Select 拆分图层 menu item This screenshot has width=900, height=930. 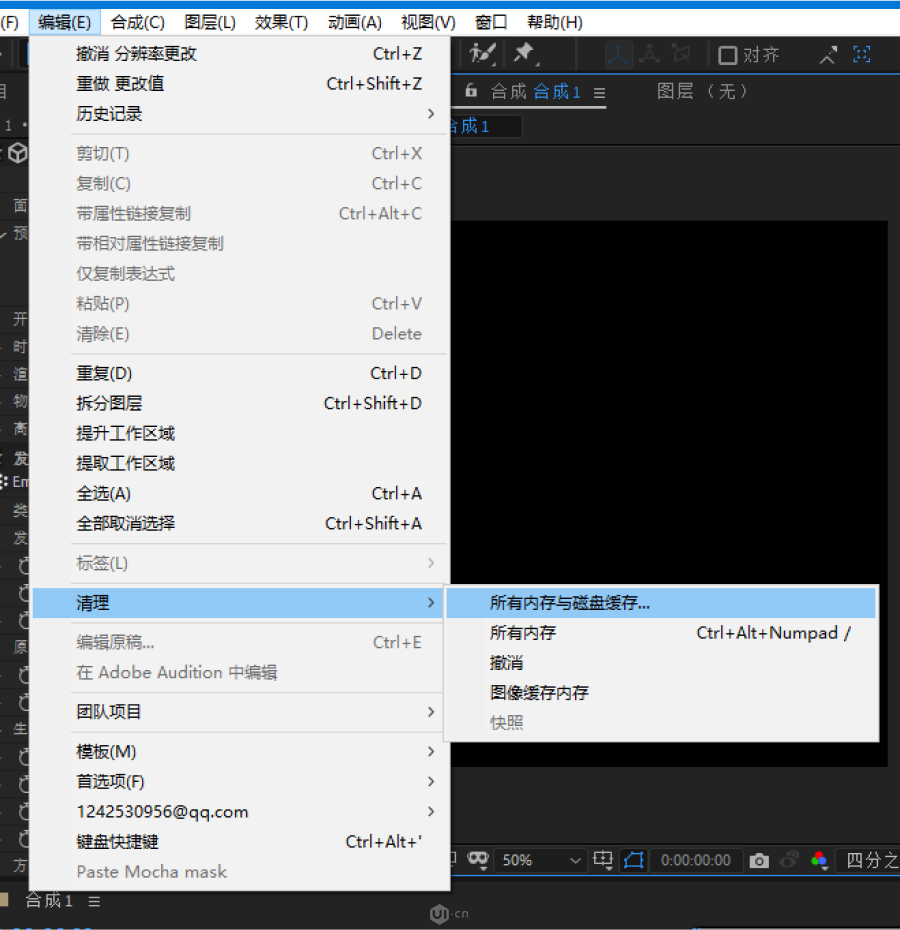[x=240, y=403]
